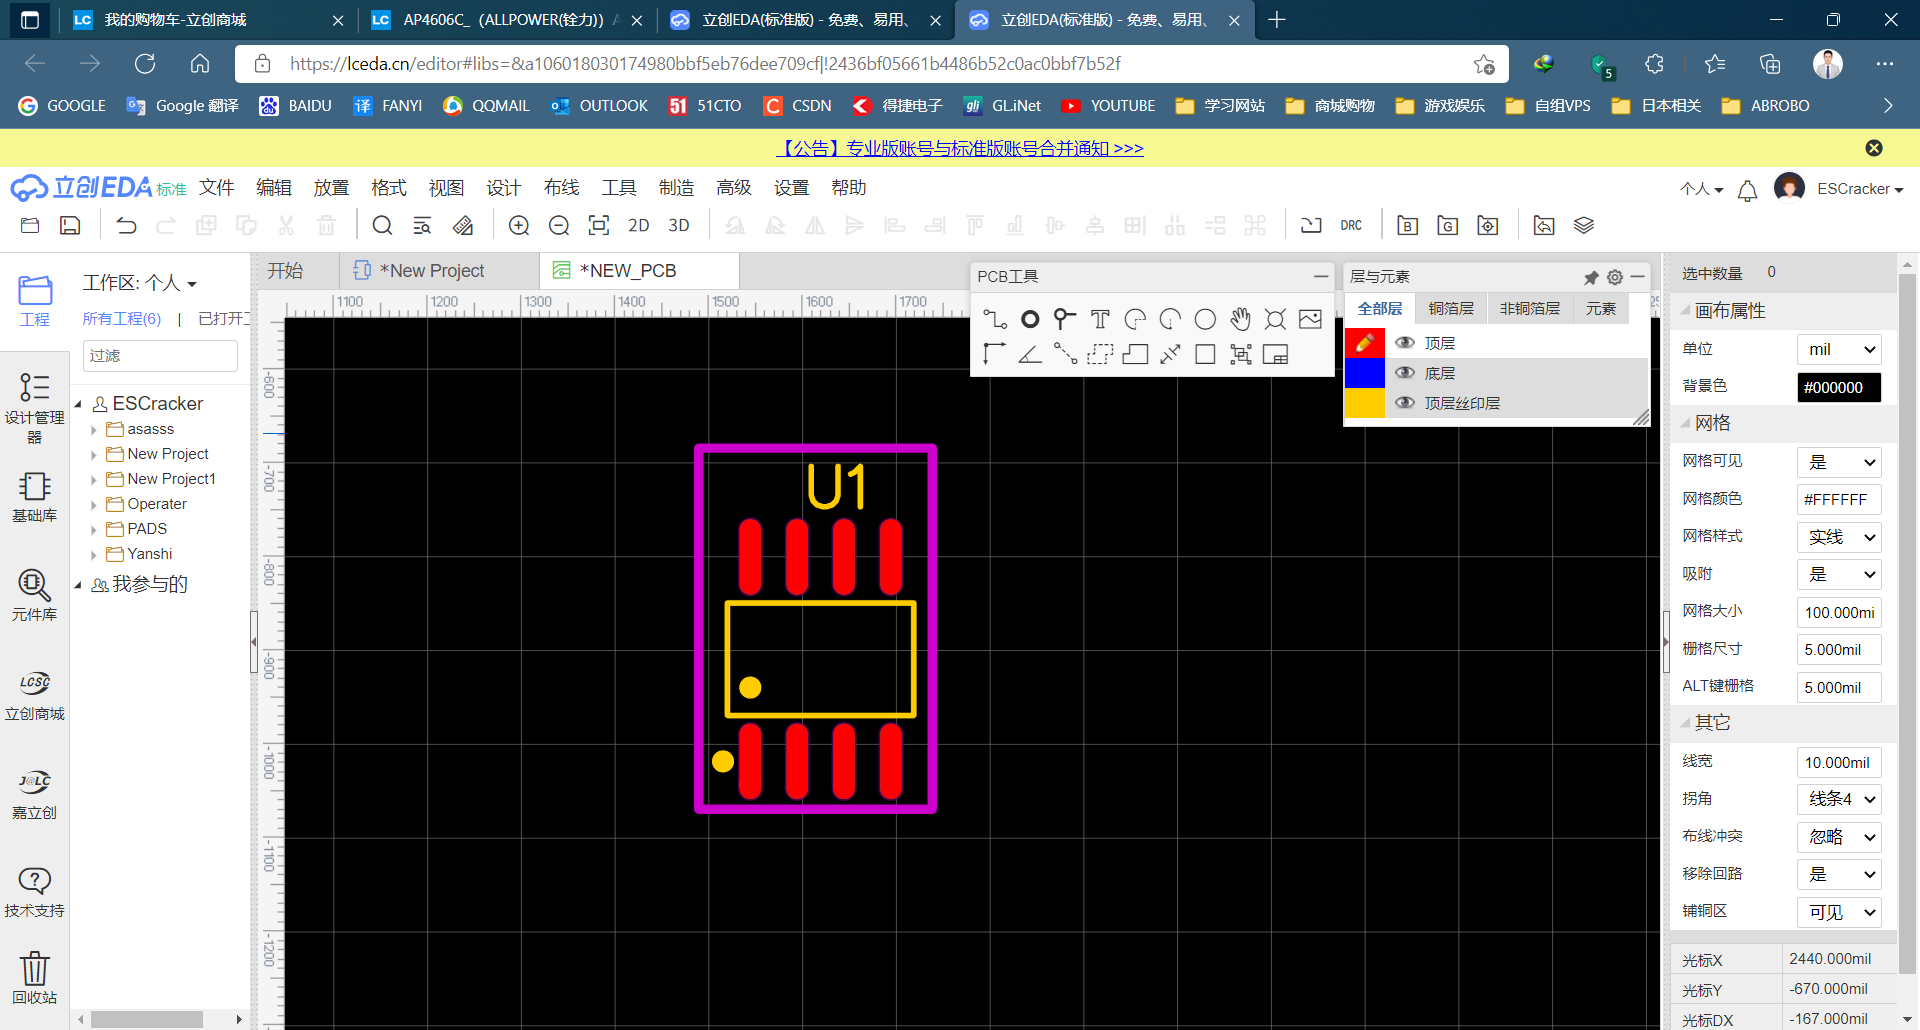Viewport: 1920px width, 1030px height.
Task: Select the Text tool in PCB tools
Action: [x=1100, y=319]
